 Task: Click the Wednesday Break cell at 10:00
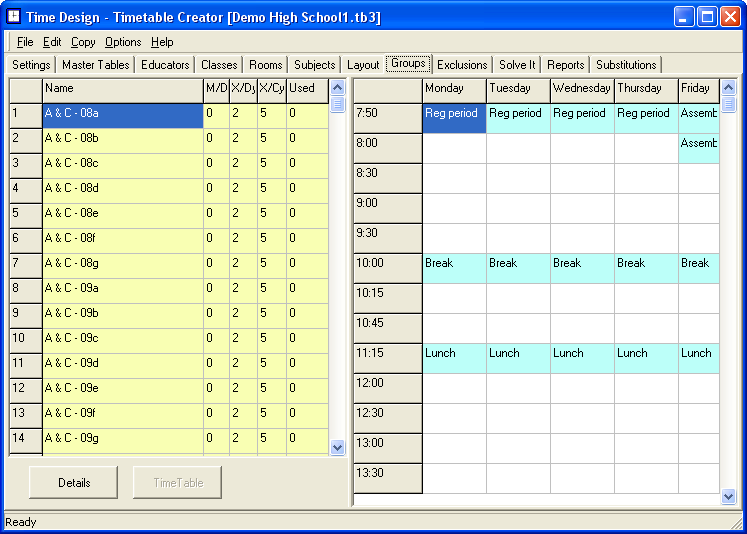[582, 268]
